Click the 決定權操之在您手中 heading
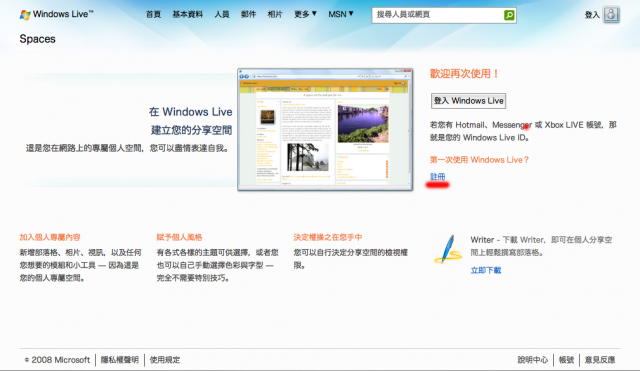Viewport: 640px width, 371px height. (x=328, y=237)
